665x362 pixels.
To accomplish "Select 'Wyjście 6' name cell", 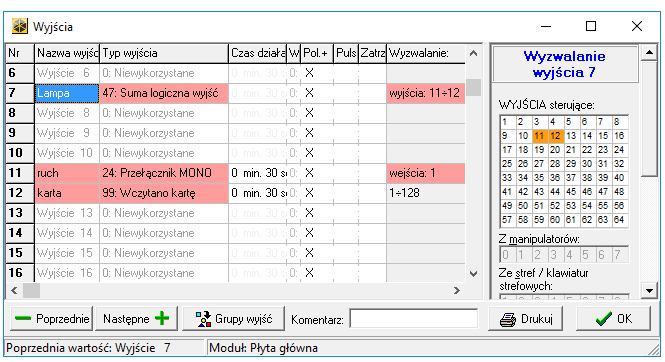I will (67, 73).
